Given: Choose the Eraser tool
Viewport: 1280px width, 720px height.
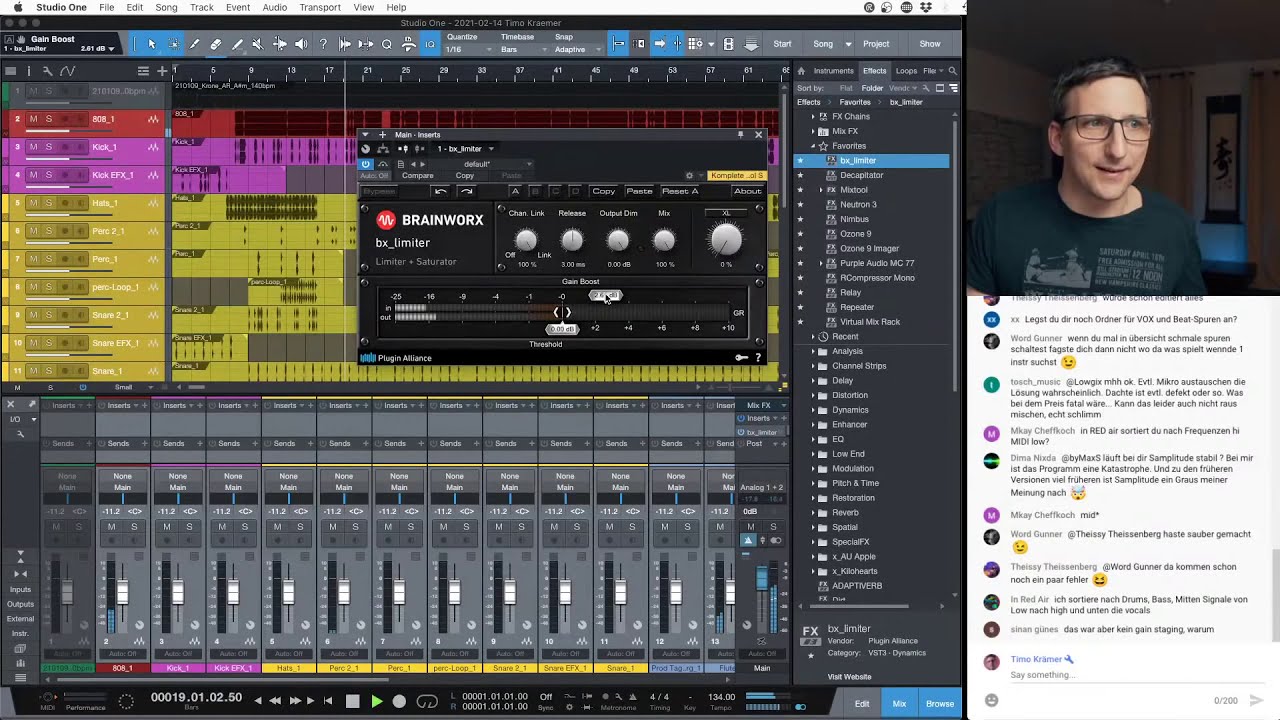Looking at the screenshot, I should click(215, 44).
